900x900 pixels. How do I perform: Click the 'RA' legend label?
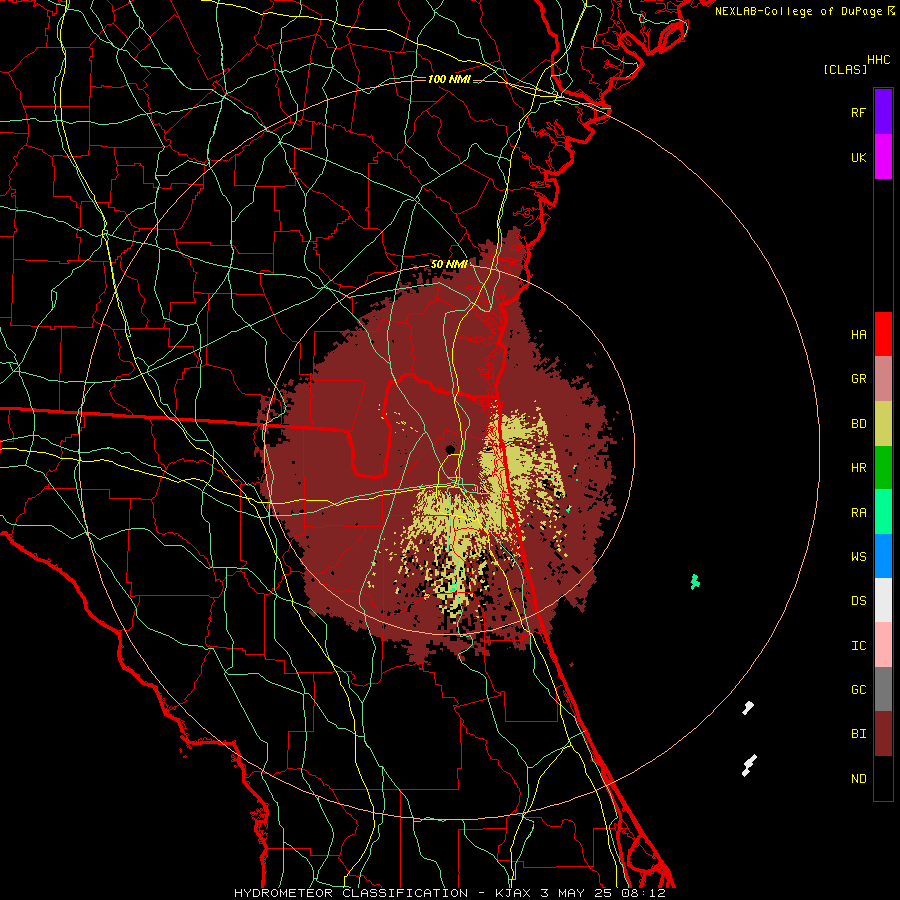coord(858,513)
